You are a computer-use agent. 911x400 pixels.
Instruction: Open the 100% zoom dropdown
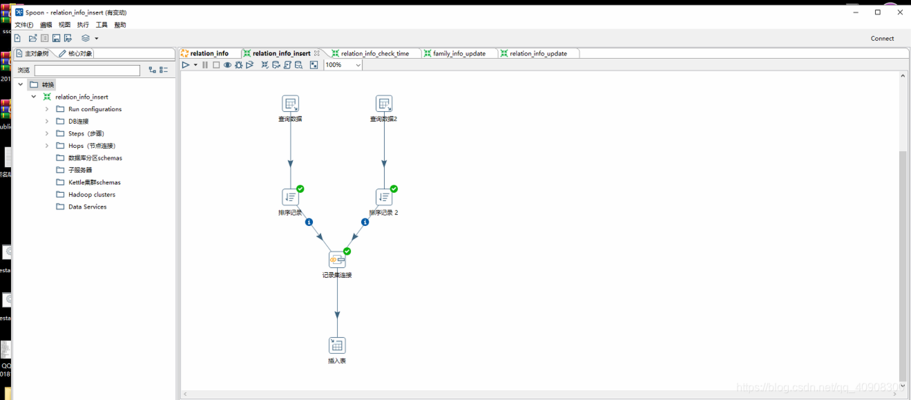click(x=343, y=65)
